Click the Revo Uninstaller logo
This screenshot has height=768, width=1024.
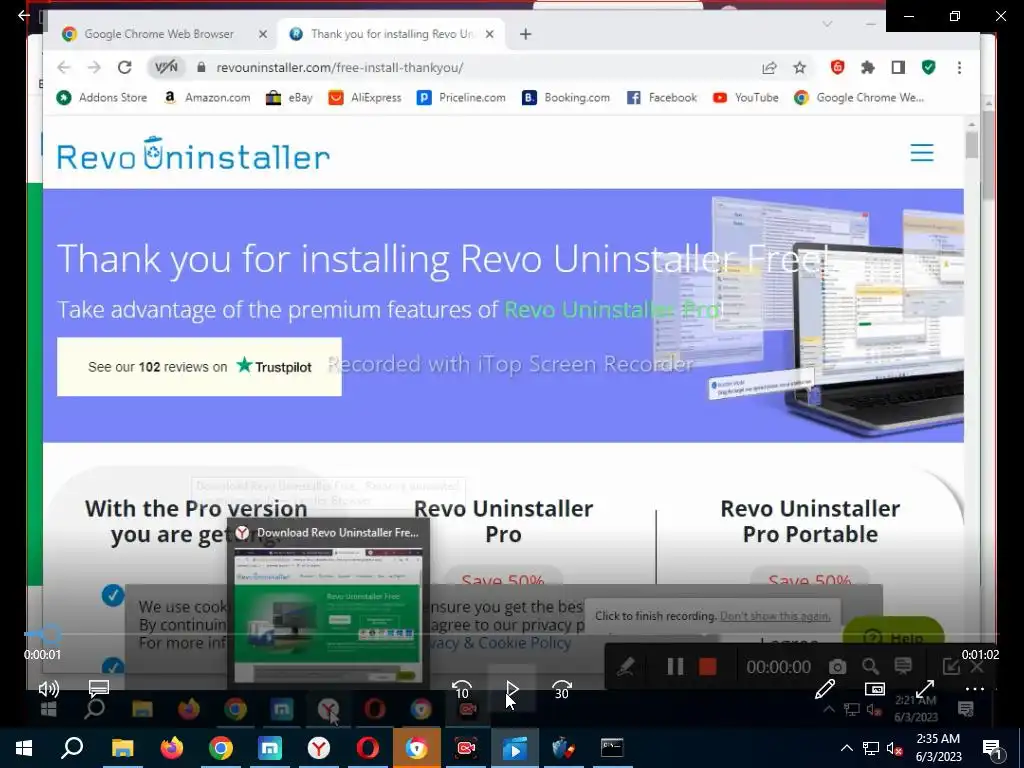tap(193, 153)
